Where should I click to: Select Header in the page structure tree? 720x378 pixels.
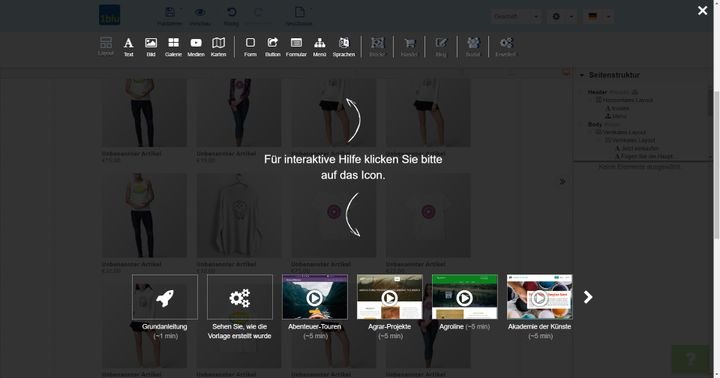pos(597,92)
